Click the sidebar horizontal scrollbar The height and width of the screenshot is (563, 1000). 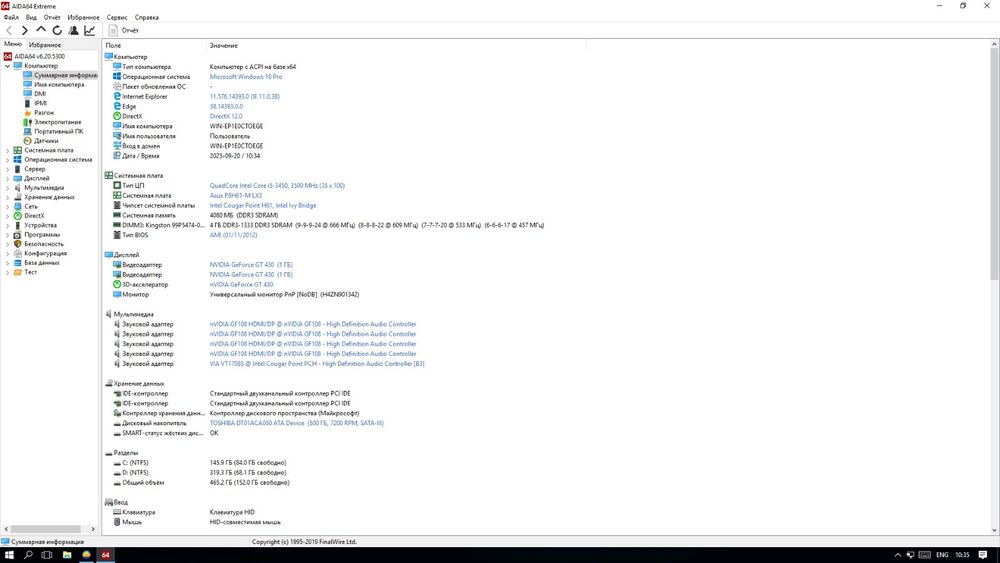pos(45,529)
